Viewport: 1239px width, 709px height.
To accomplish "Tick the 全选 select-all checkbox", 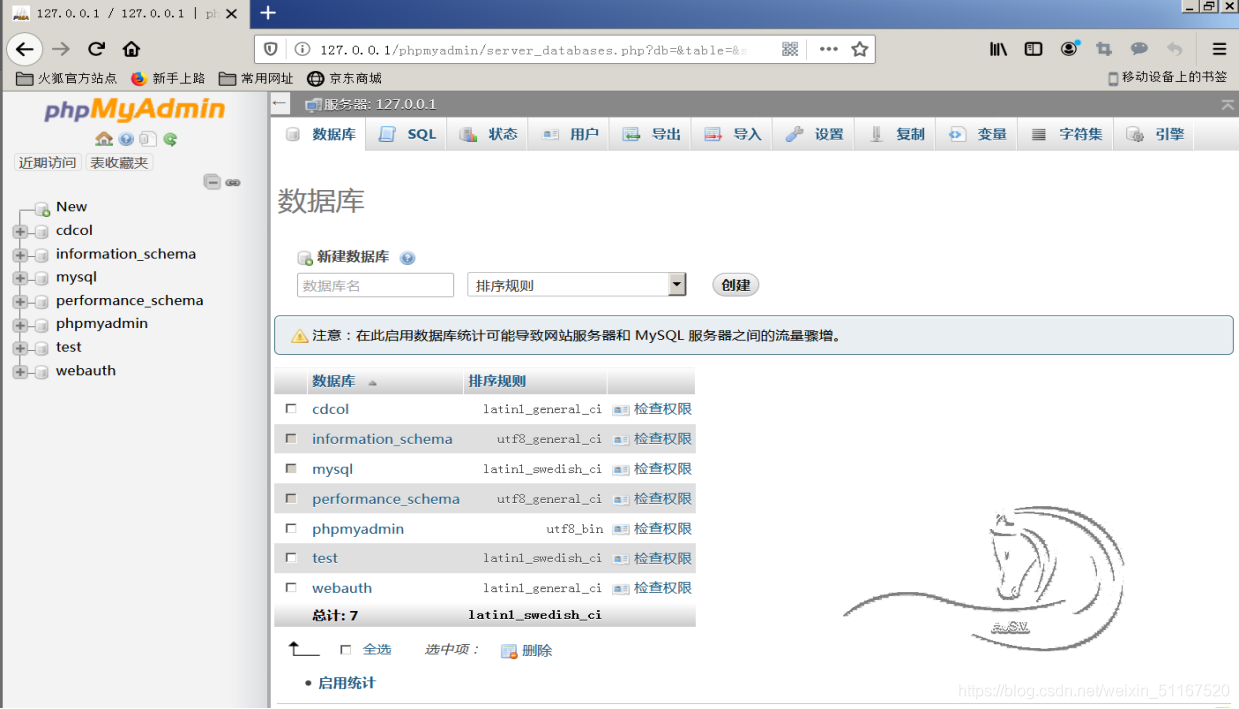I will [346, 650].
